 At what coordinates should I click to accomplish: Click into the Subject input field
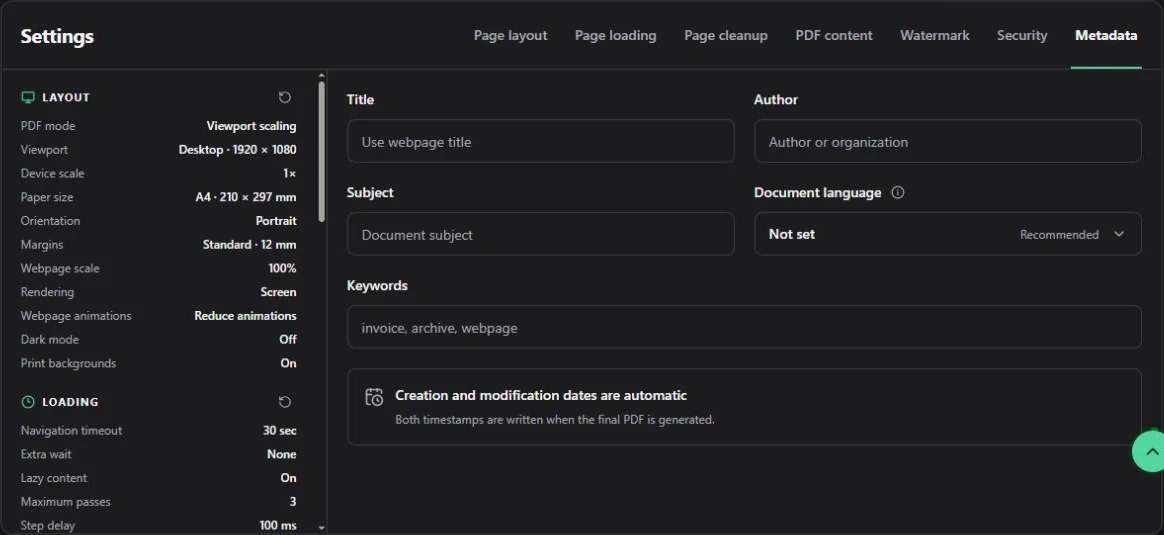(540, 234)
